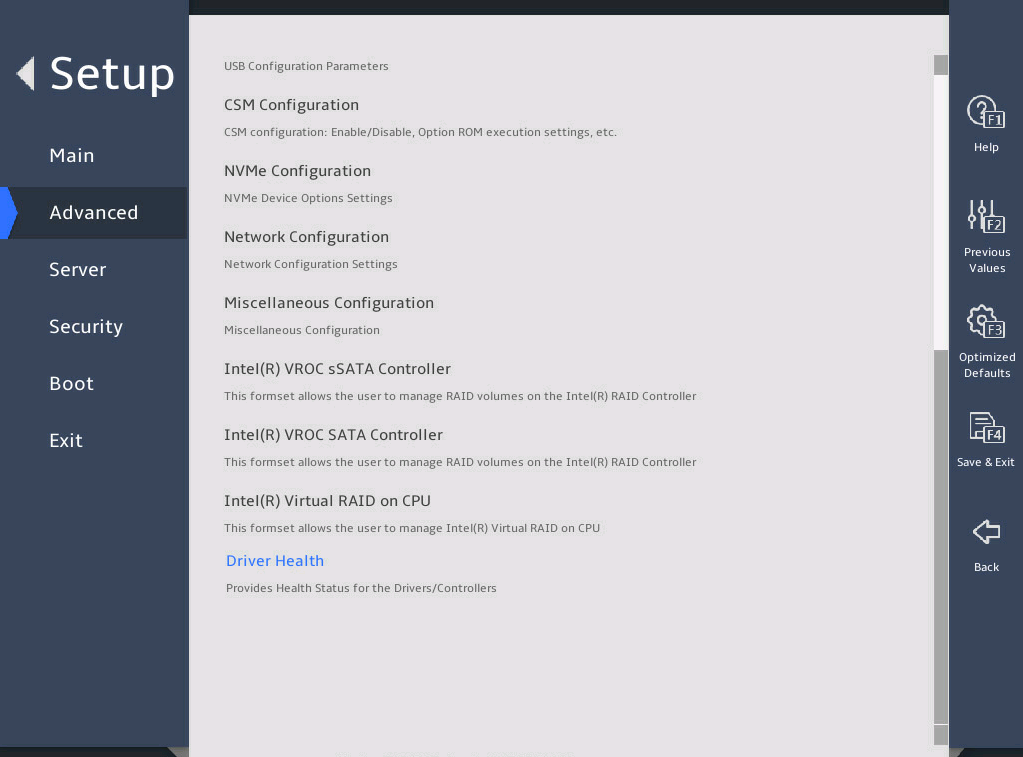Click the 'Save & Exit' label

pyautogui.click(x=985, y=462)
